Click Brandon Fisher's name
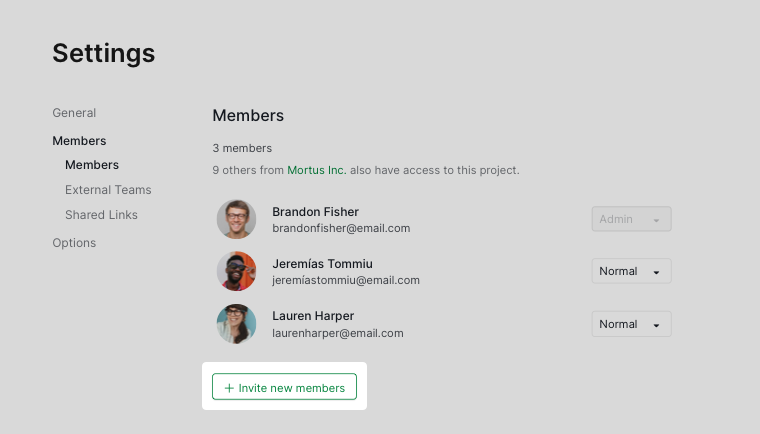760x434 pixels. coord(316,212)
